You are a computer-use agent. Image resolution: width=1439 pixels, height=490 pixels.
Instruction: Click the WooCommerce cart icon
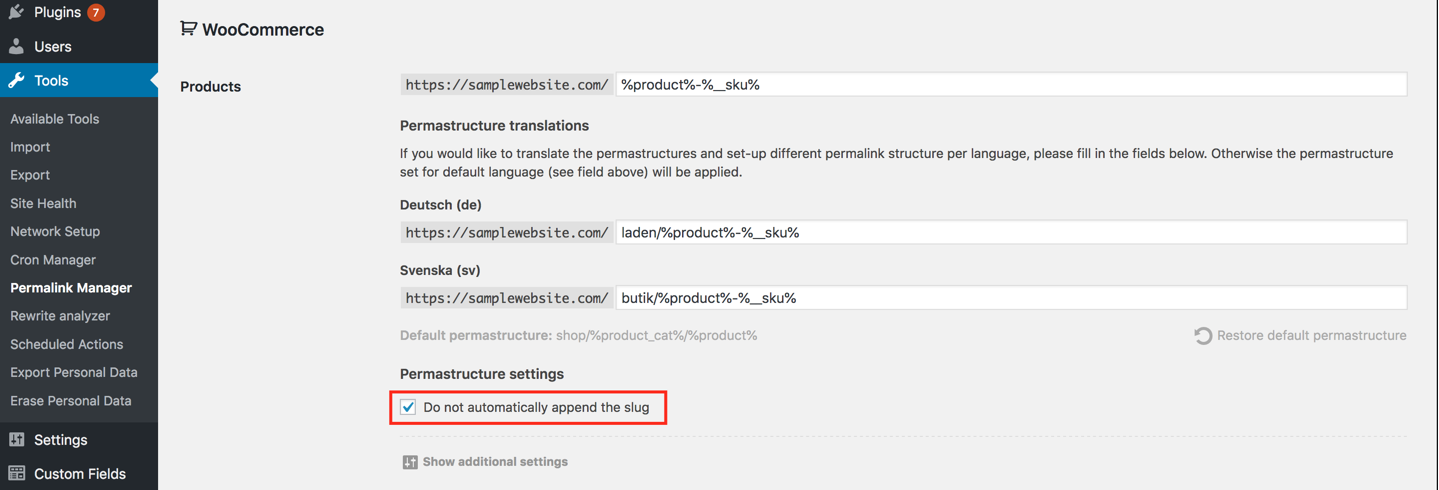[188, 29]
